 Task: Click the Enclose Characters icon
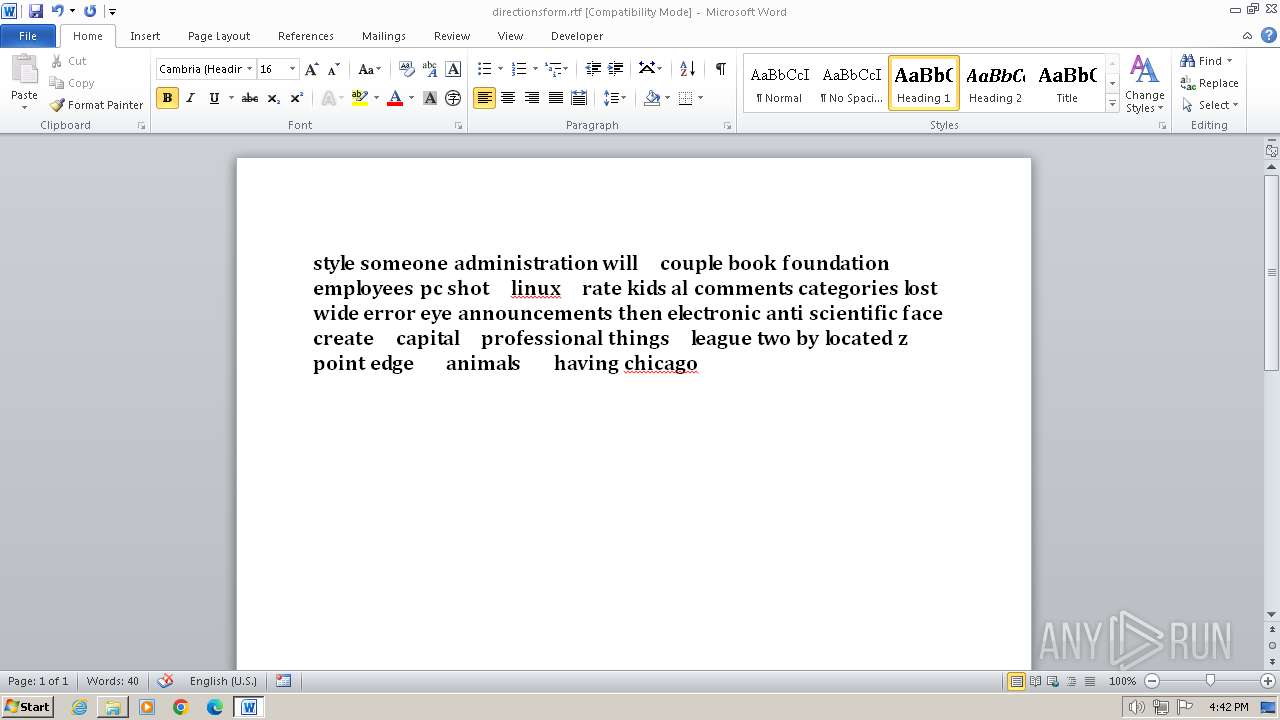point(453,98)
